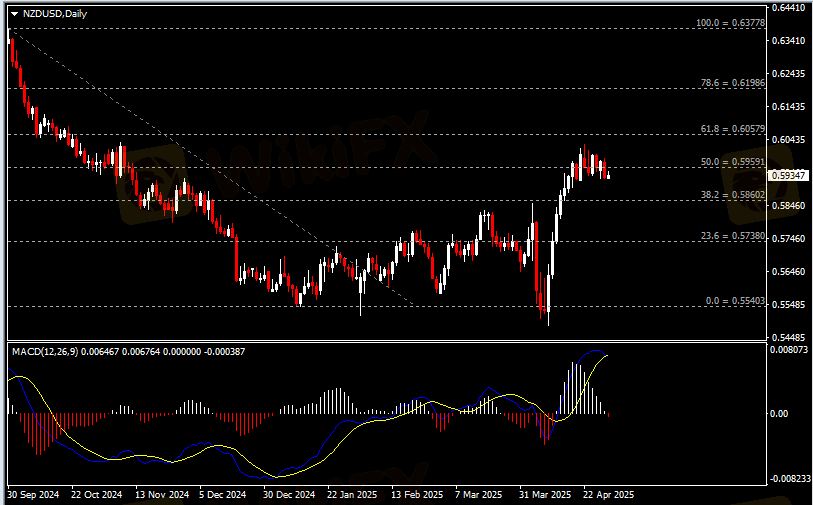This screenshot has height=505, width=813.
Task: Click the 30 Sep 2024 date marker
Action: coord(35,494)
